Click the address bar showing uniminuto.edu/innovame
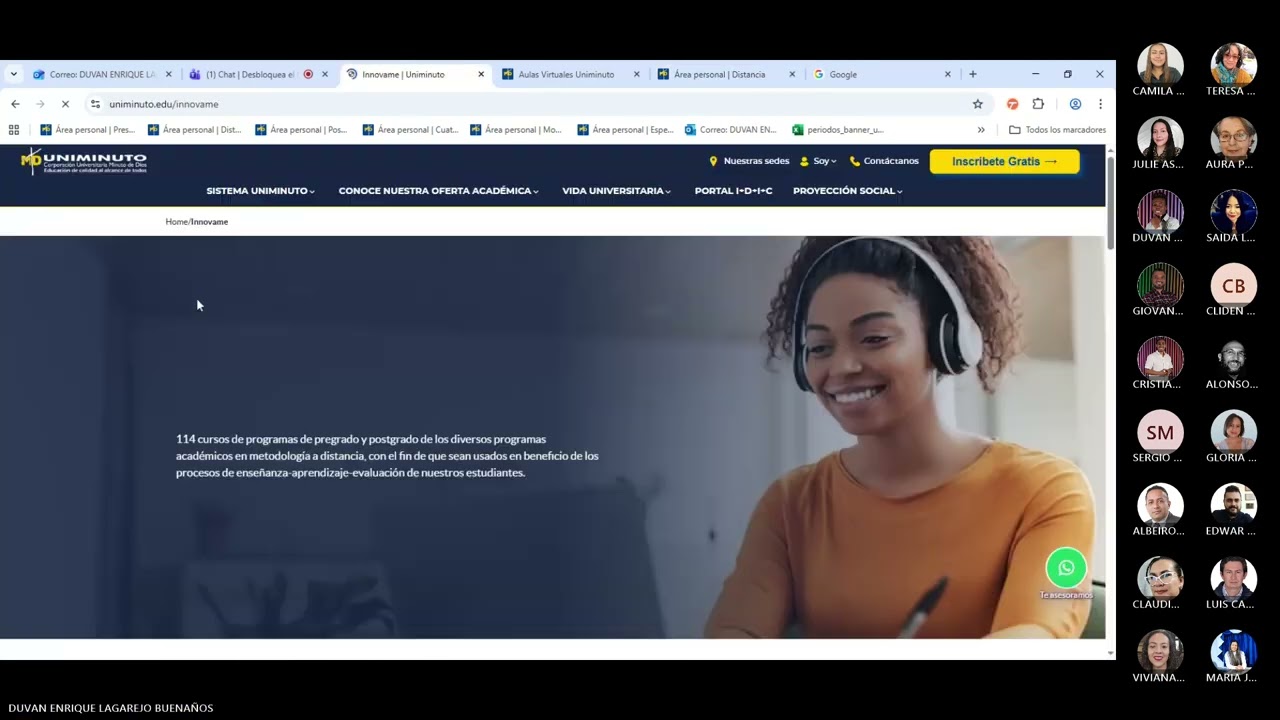 click(x=530, y=104)
